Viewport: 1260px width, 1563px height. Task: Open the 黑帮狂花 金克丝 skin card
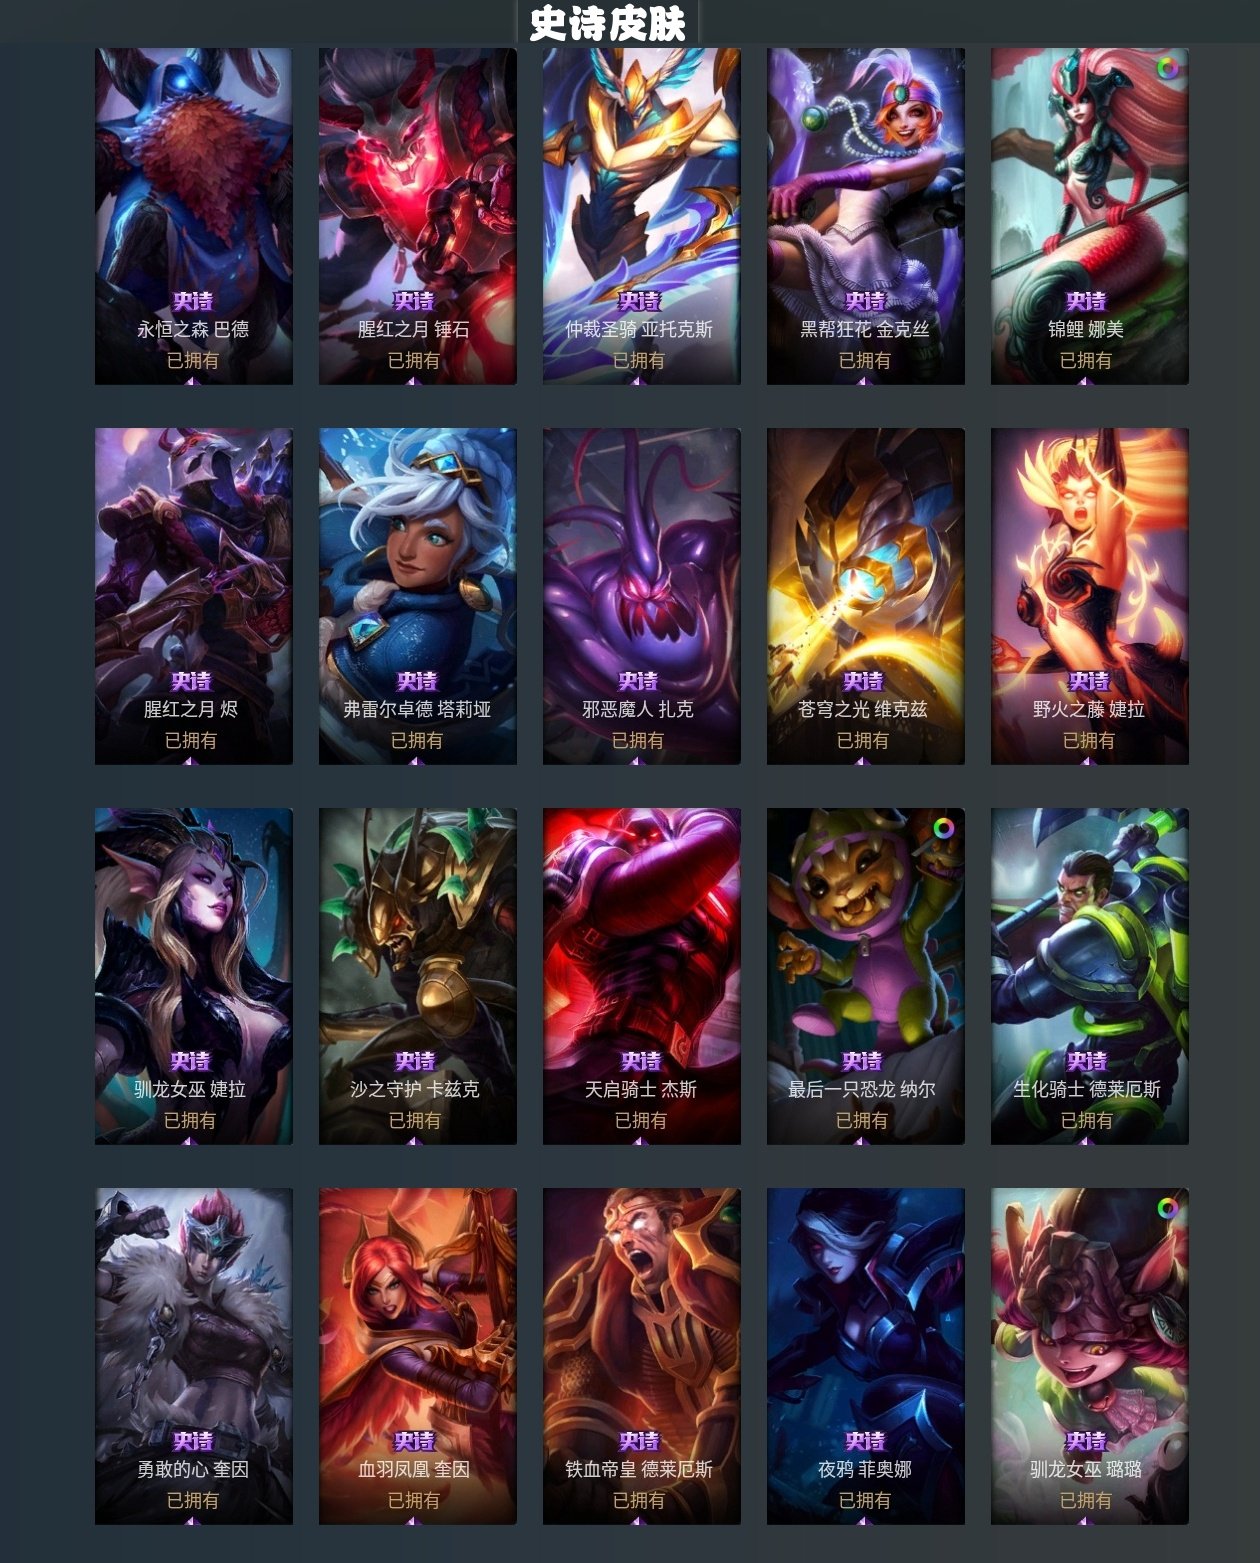coord(865,216)
